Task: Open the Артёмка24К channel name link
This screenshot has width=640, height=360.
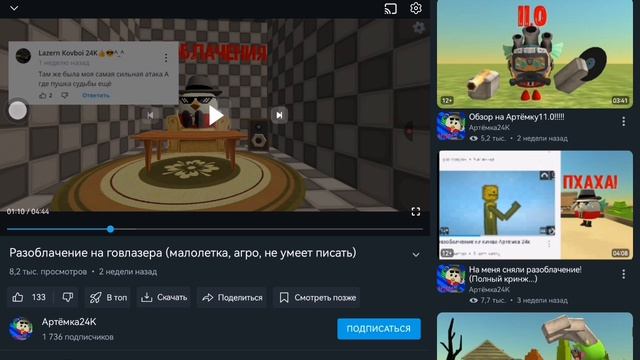Action: coord(69,322)
